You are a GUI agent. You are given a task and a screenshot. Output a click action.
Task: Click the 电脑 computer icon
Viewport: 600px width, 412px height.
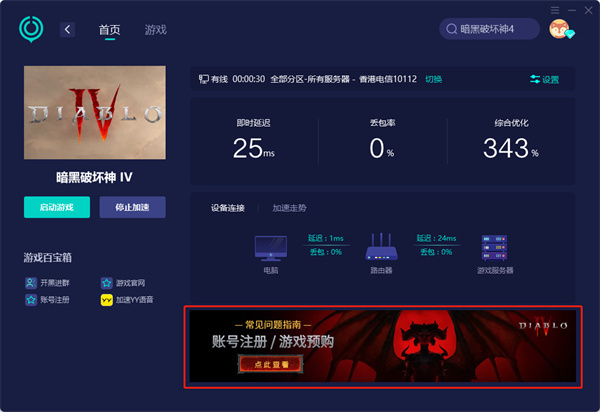point(271,248)
